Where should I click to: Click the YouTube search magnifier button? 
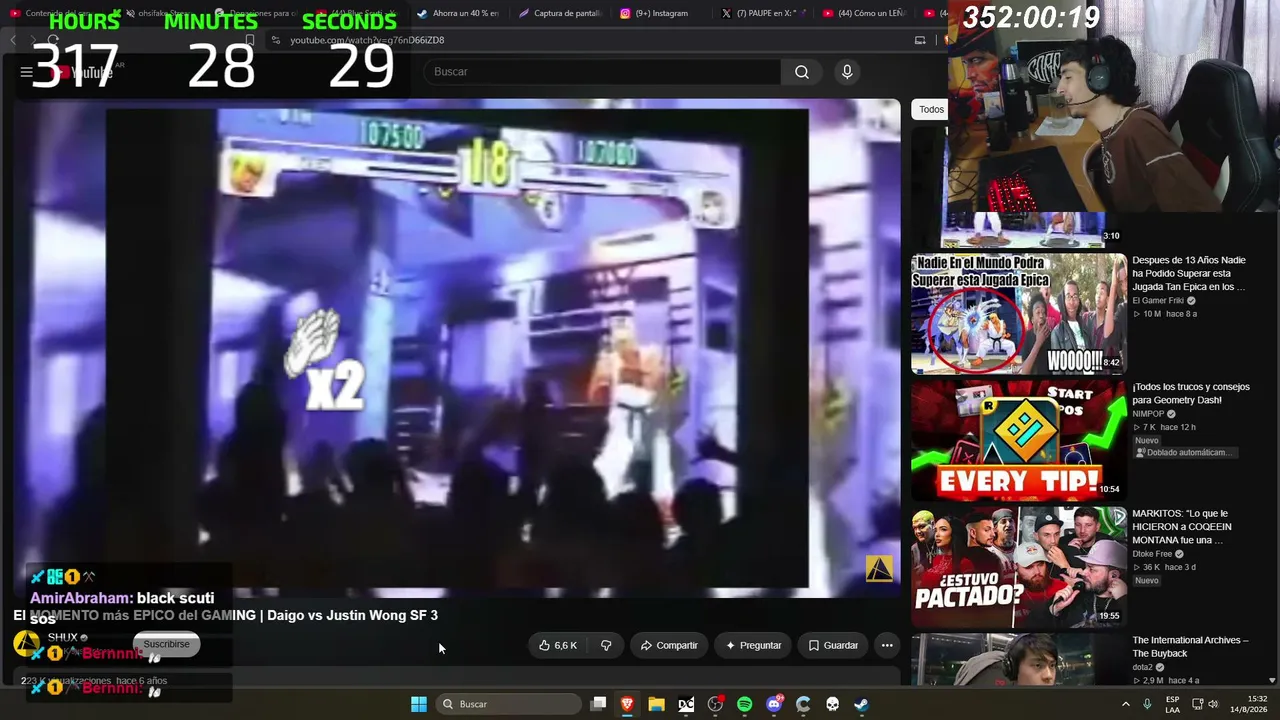pos(802,72)
